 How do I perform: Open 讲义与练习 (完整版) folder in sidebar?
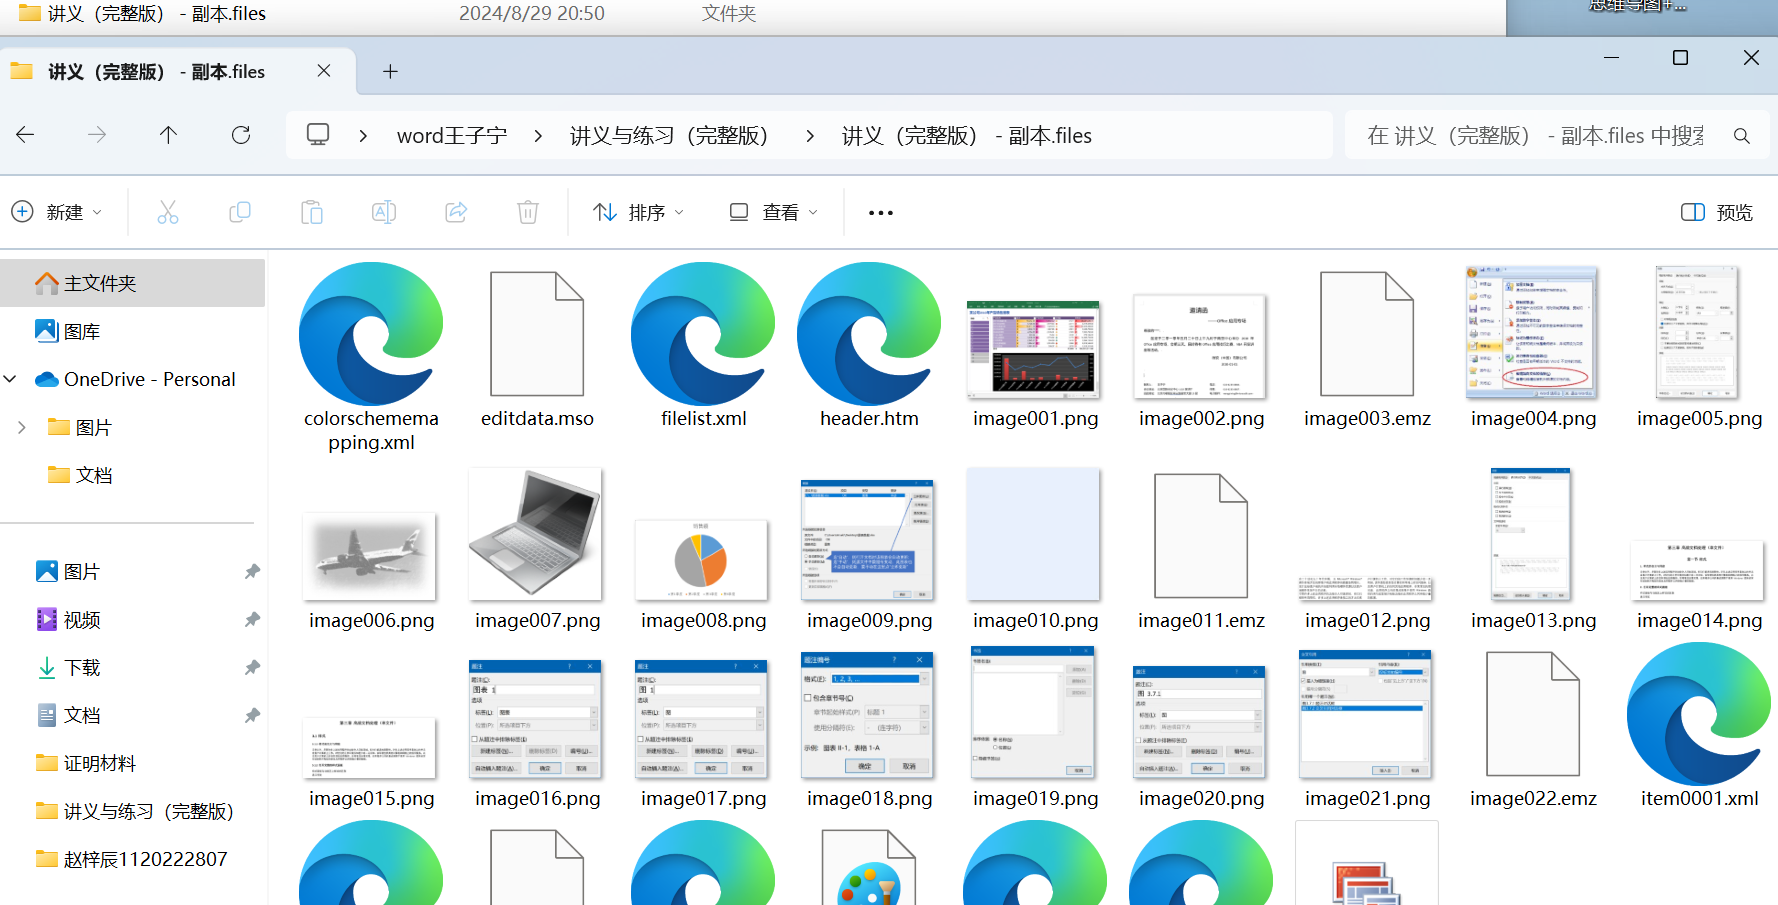(134, 811)
